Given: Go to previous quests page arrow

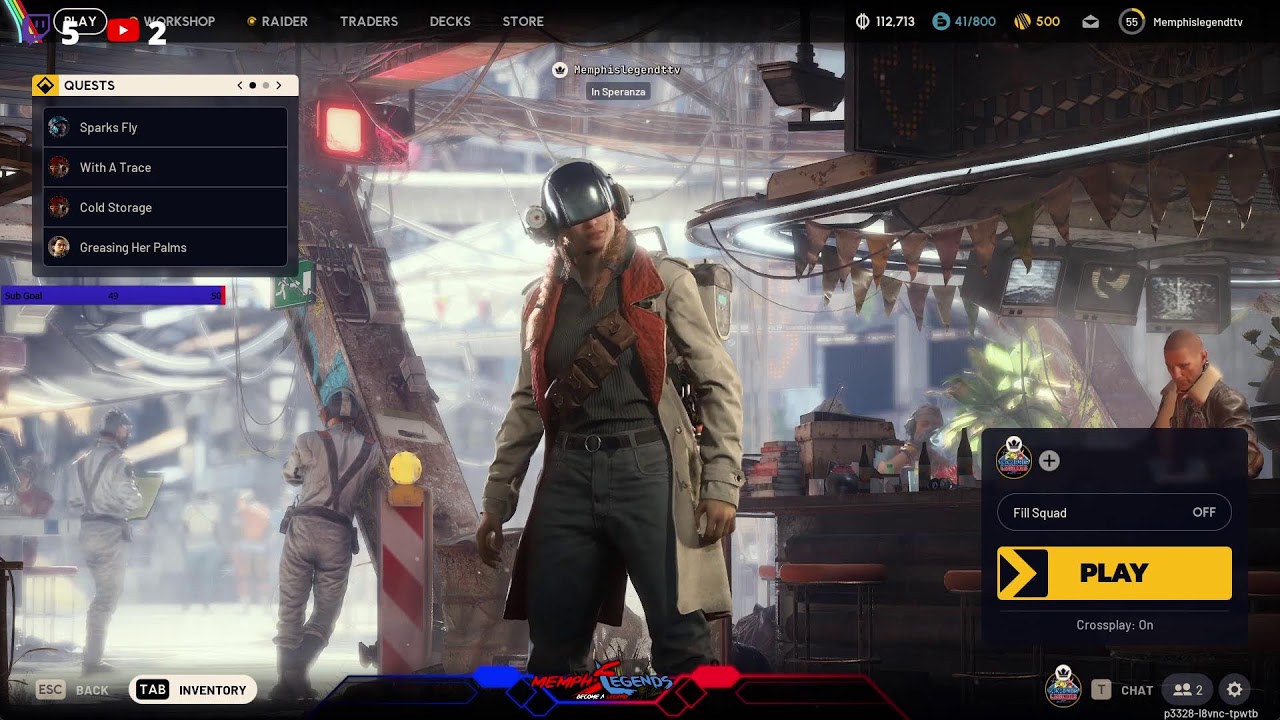Looking at the screenshot, I should [240, 86].
